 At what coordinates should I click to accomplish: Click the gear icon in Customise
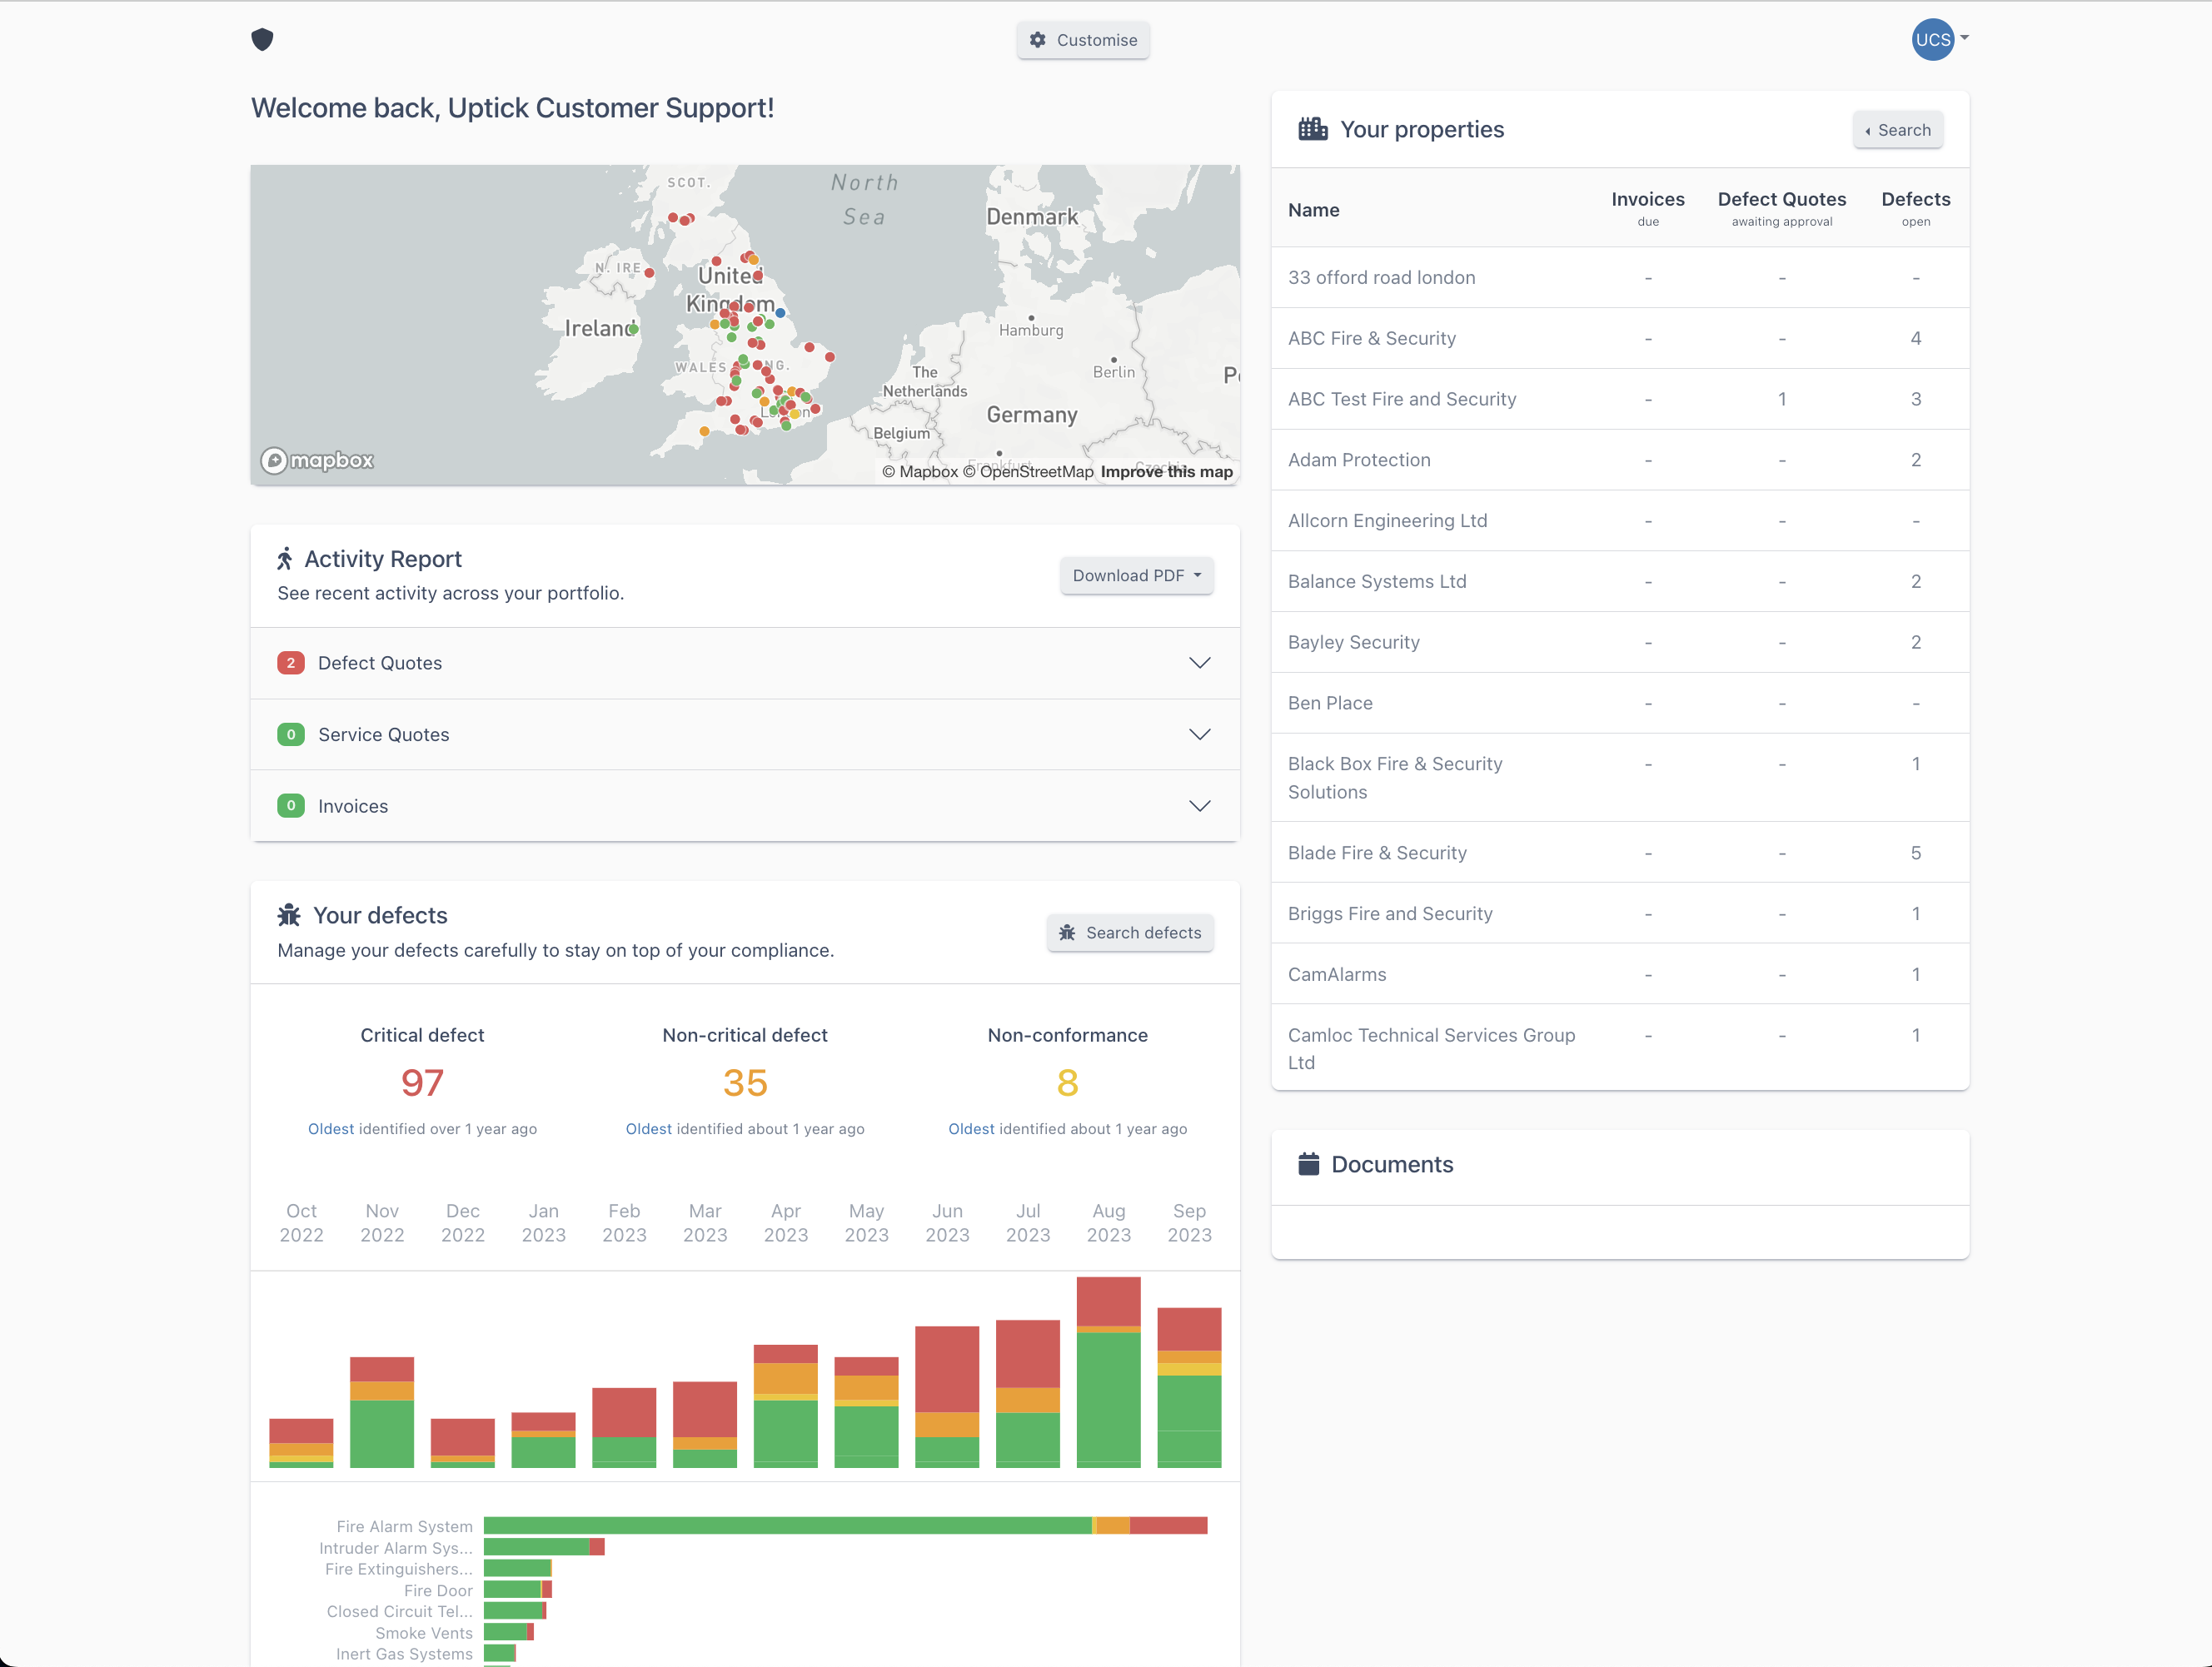[x=1038, y=40]
